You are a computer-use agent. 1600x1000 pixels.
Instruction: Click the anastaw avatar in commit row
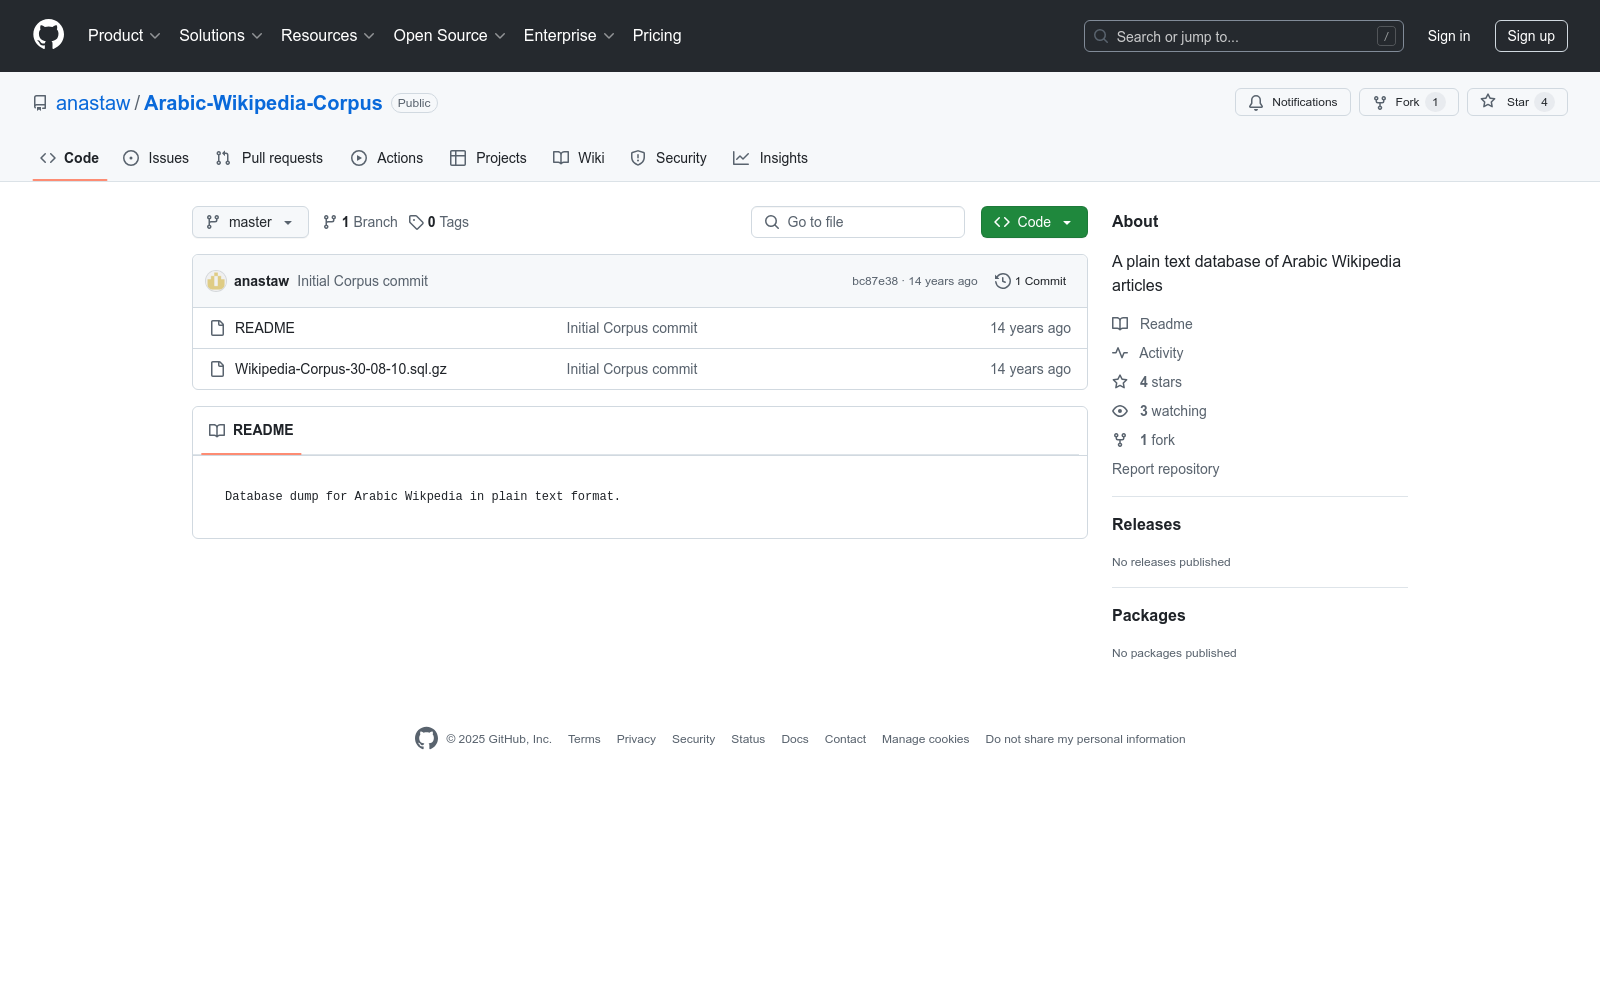(216, 281)
